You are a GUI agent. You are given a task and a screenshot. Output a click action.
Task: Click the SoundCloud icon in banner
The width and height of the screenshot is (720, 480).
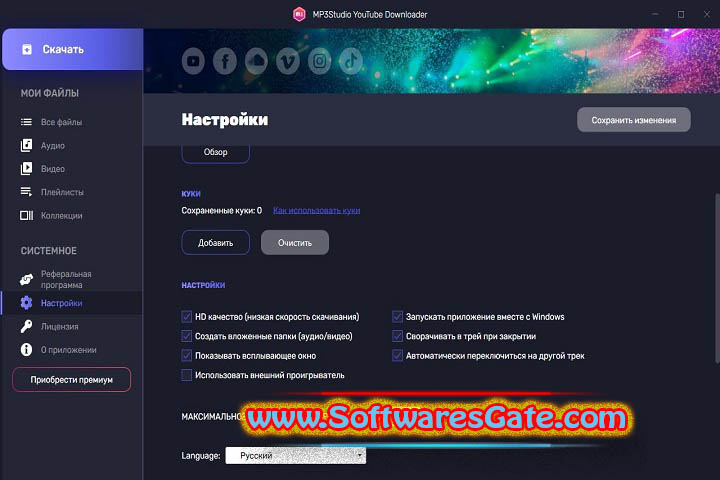pyautogui.click(x=256, y=61)
